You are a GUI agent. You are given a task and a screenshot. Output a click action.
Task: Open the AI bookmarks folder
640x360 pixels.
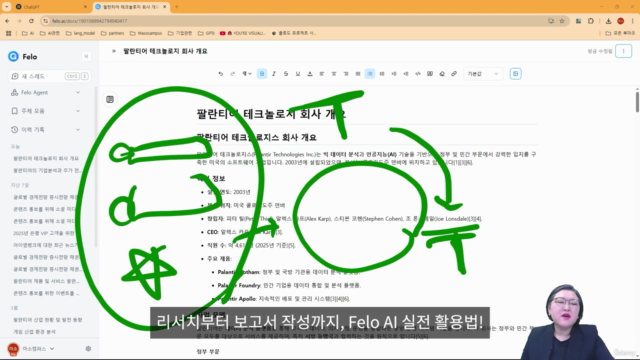coord(28,33)
